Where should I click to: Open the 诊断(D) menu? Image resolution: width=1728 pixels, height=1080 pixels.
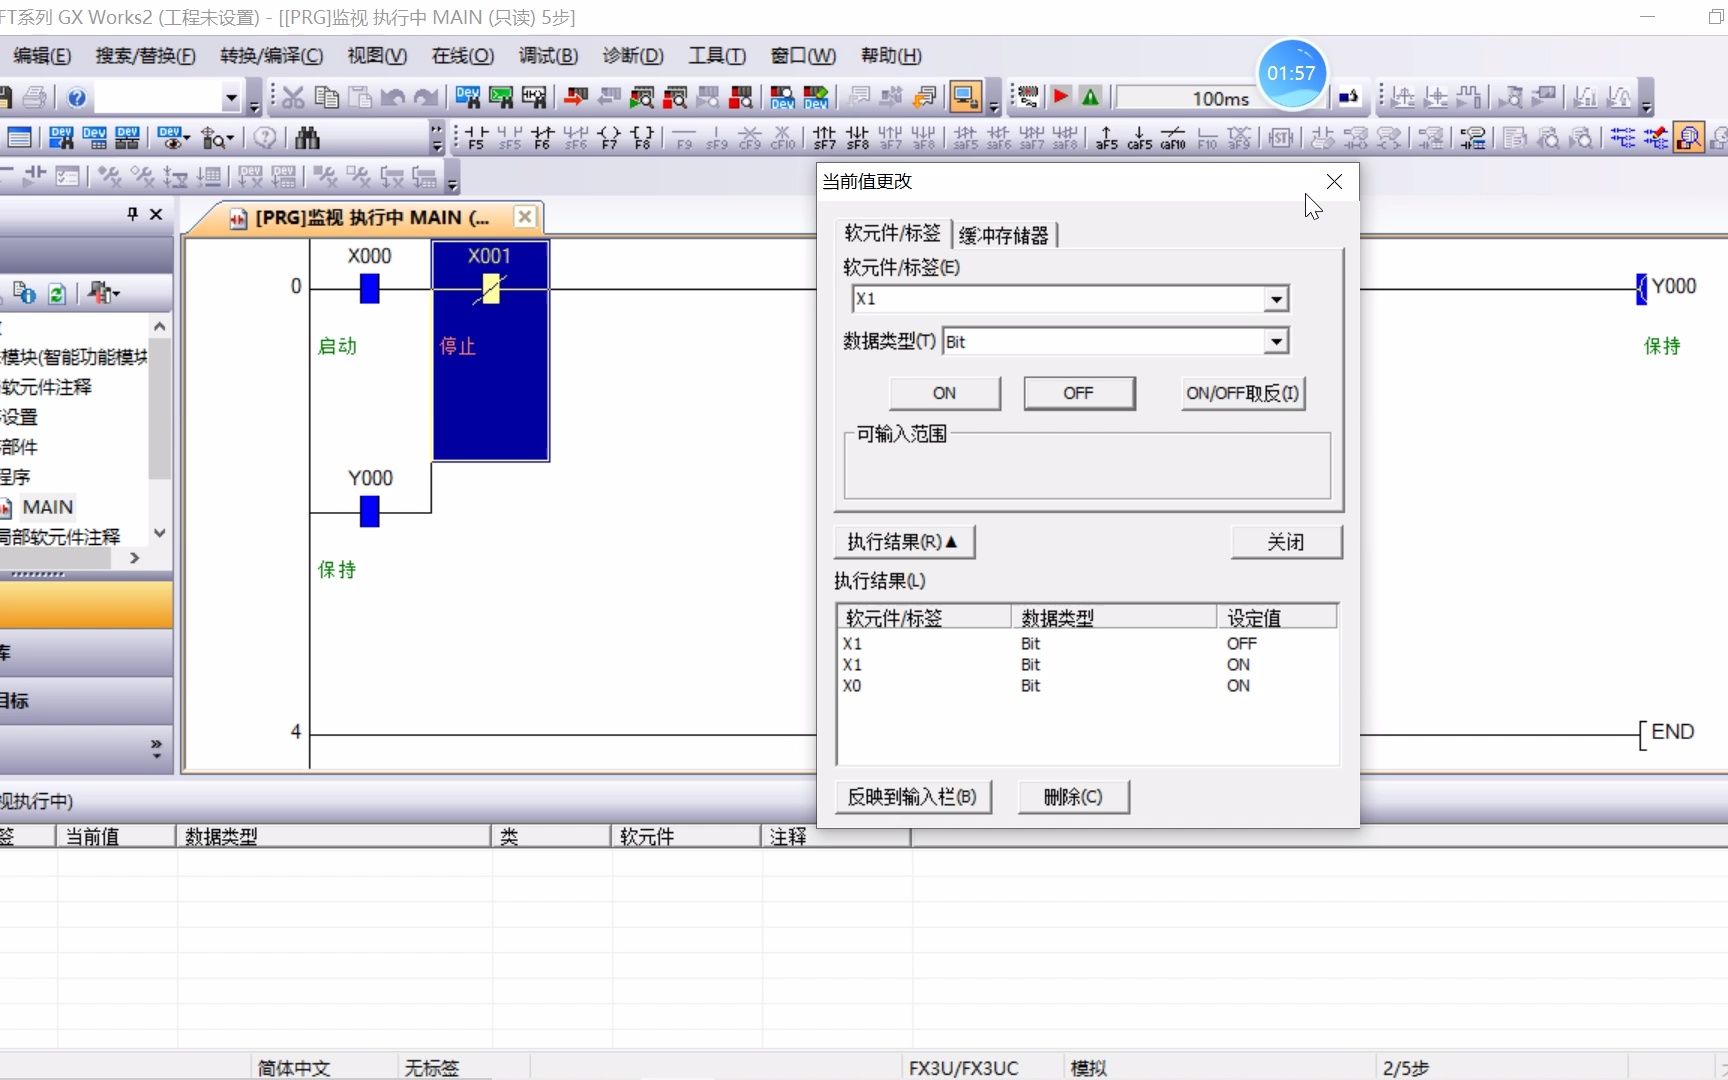tap(632, 56)
